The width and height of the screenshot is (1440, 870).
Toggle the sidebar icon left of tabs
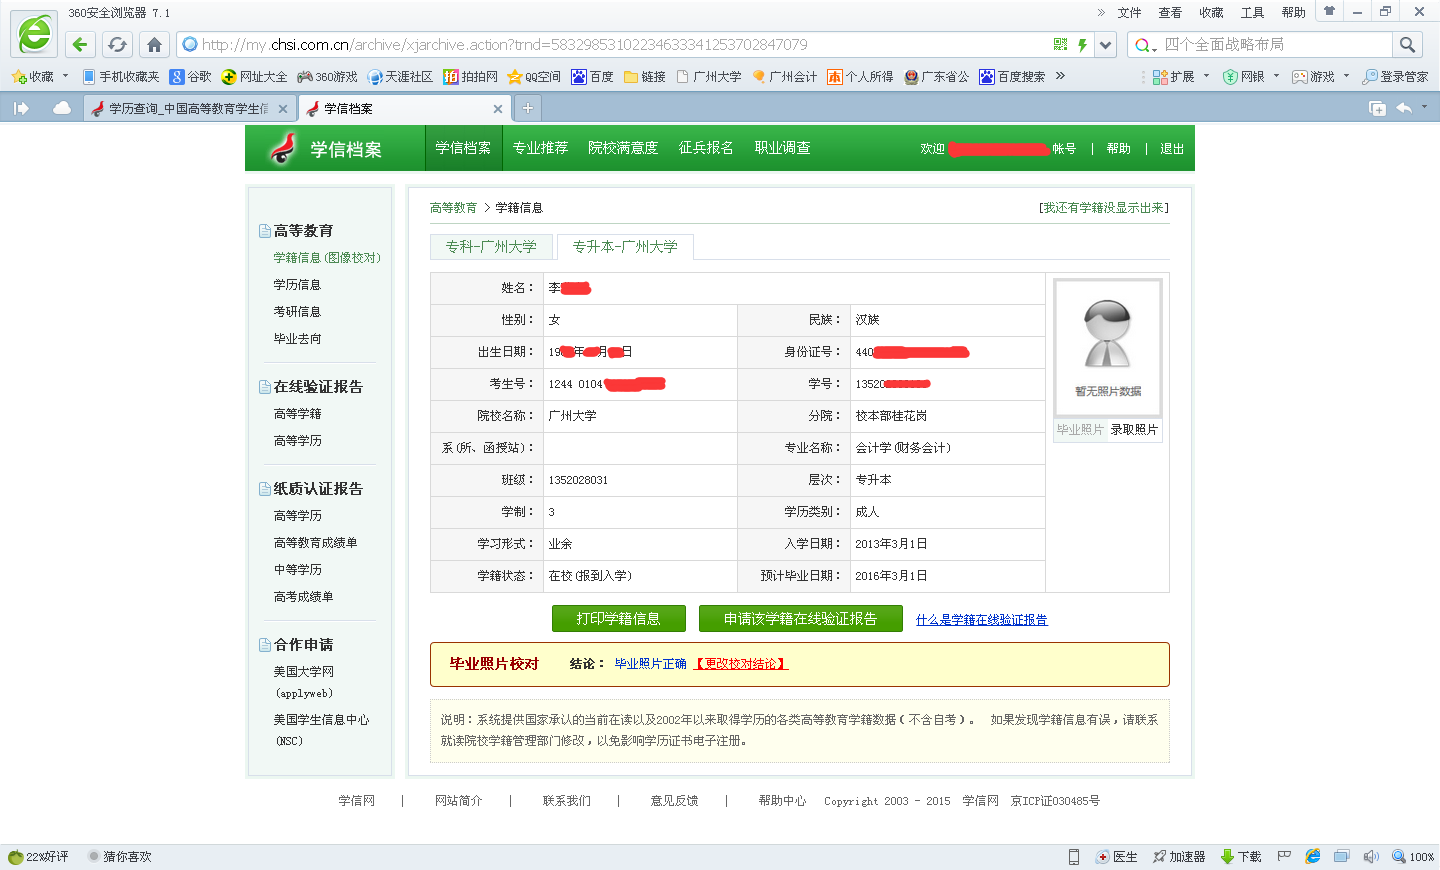(x=21, y=108)
